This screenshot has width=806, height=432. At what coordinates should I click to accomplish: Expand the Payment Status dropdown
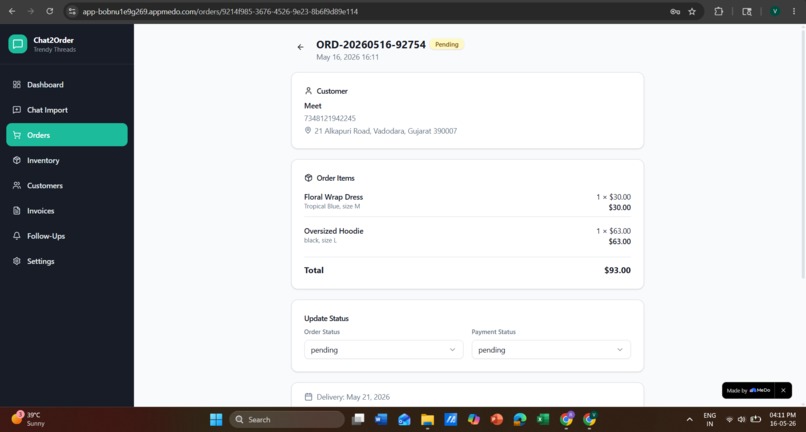point(551,350)
